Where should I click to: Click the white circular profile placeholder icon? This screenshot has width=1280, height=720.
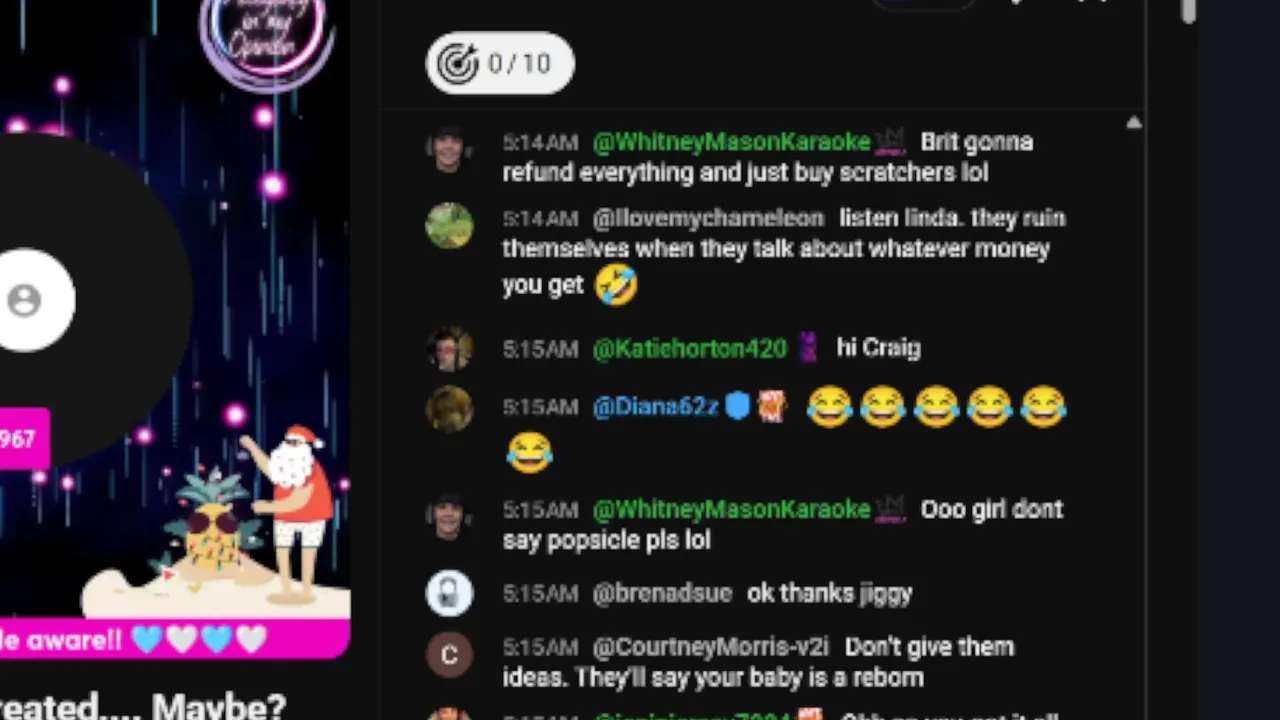pos(24,300)
